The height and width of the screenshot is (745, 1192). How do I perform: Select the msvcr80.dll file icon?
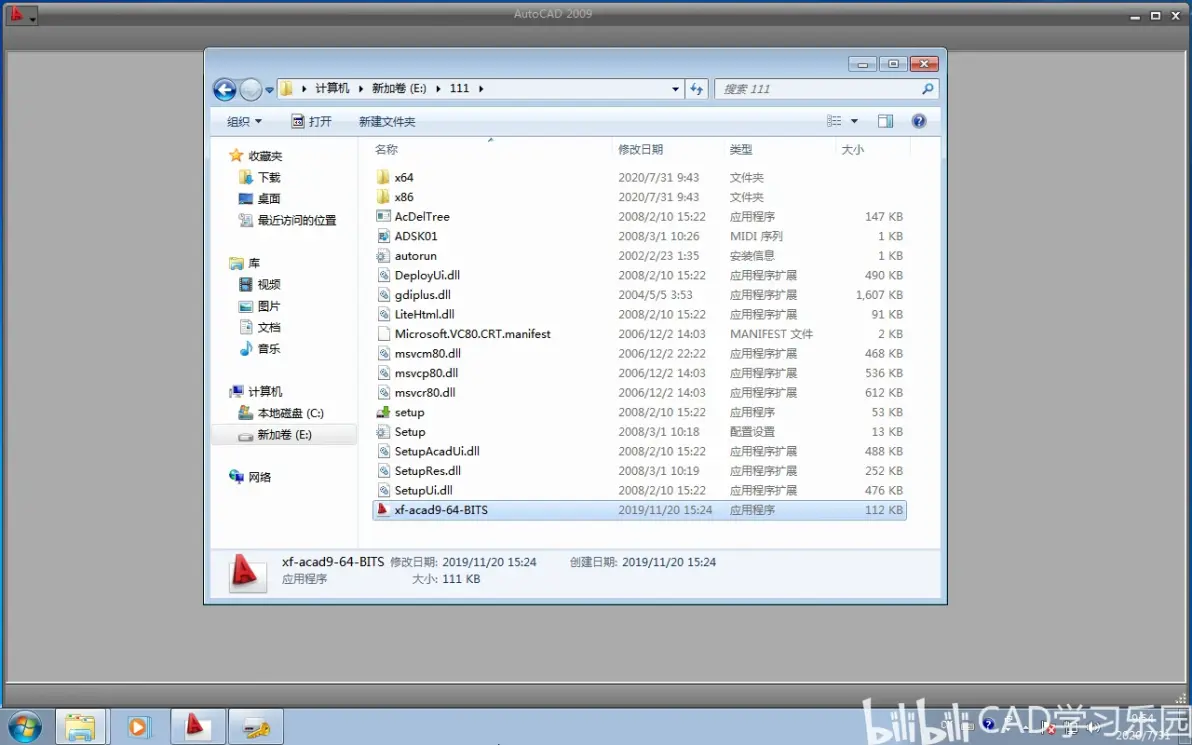click(383, 392)
